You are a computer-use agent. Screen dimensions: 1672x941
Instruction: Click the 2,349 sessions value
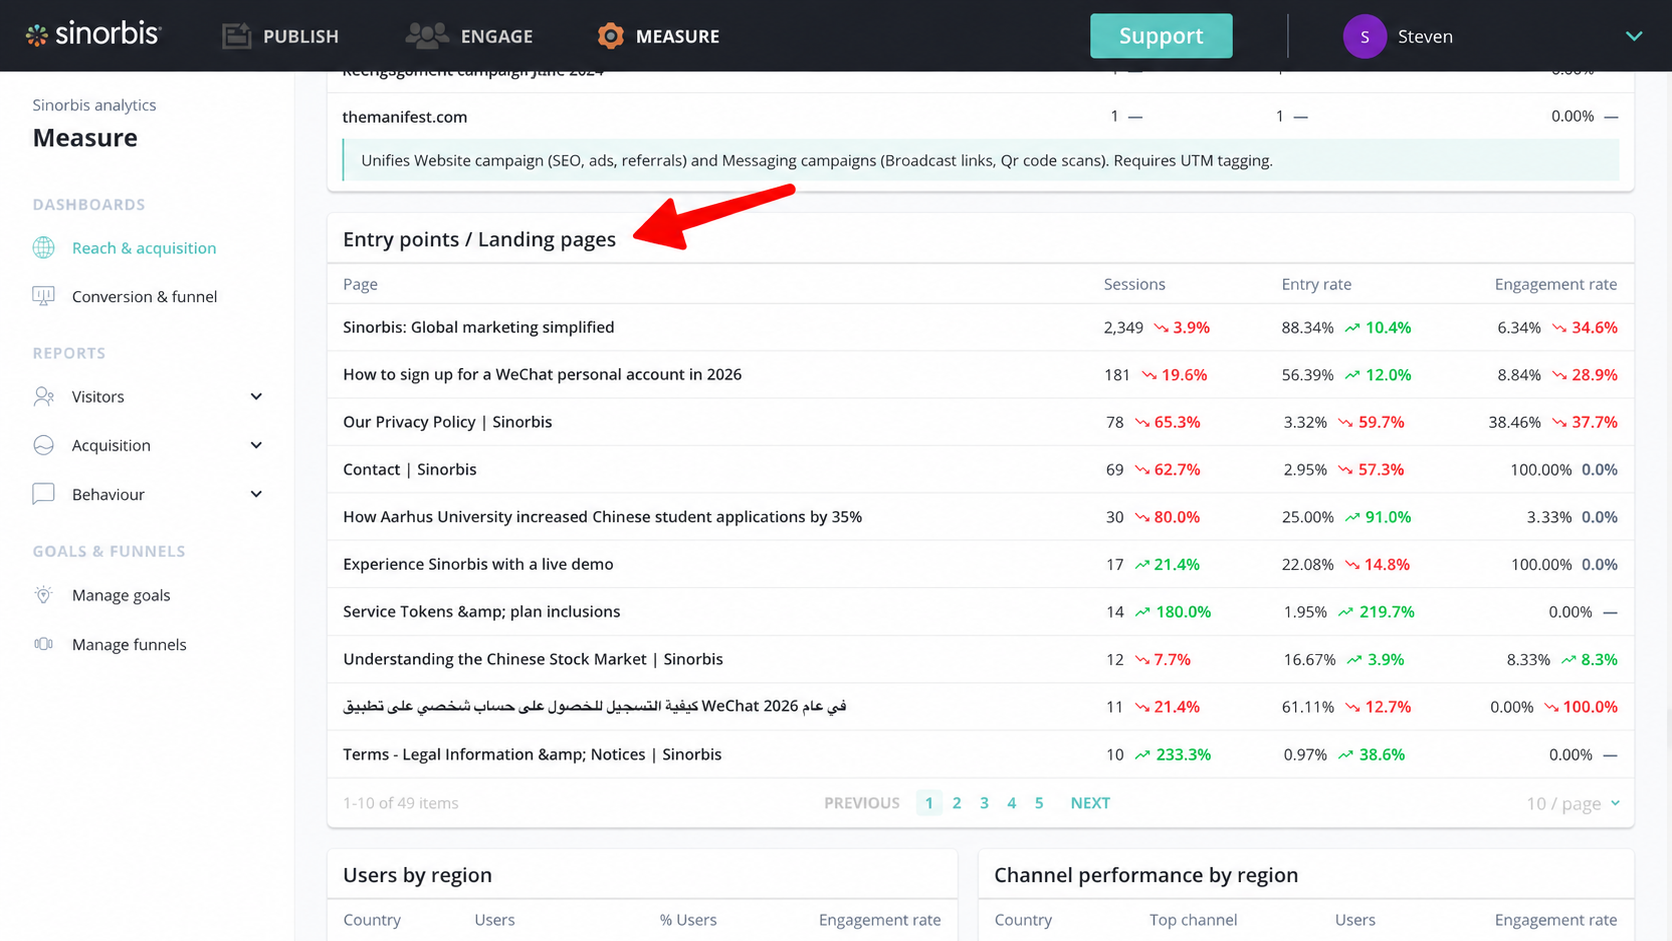pos(1123,327)
